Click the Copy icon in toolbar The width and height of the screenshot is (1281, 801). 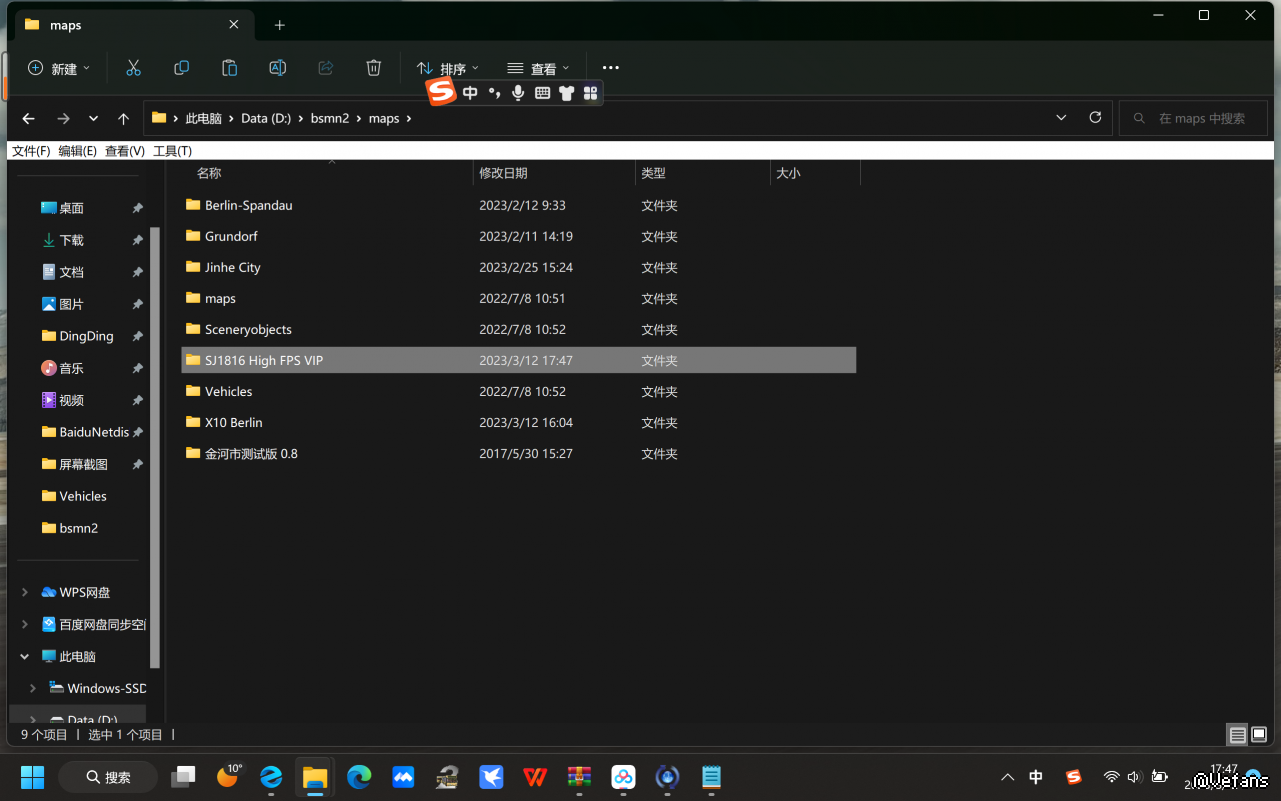pos(181,68)
